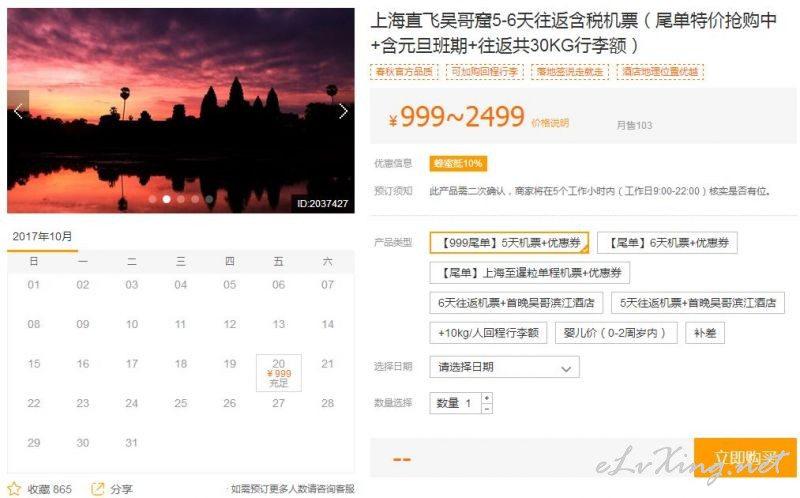Click the star icon next to 收藏
Screen dimensions: 800x498
coord(14,489)
